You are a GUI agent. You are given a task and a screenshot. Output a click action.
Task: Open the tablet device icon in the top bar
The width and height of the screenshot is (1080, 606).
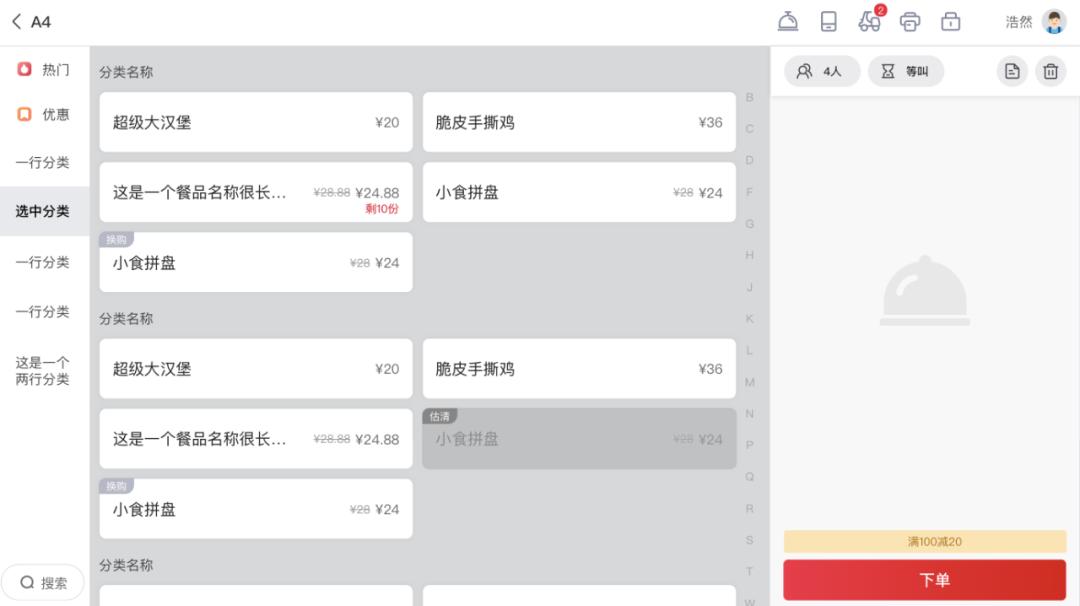click(x=830, y=21)
